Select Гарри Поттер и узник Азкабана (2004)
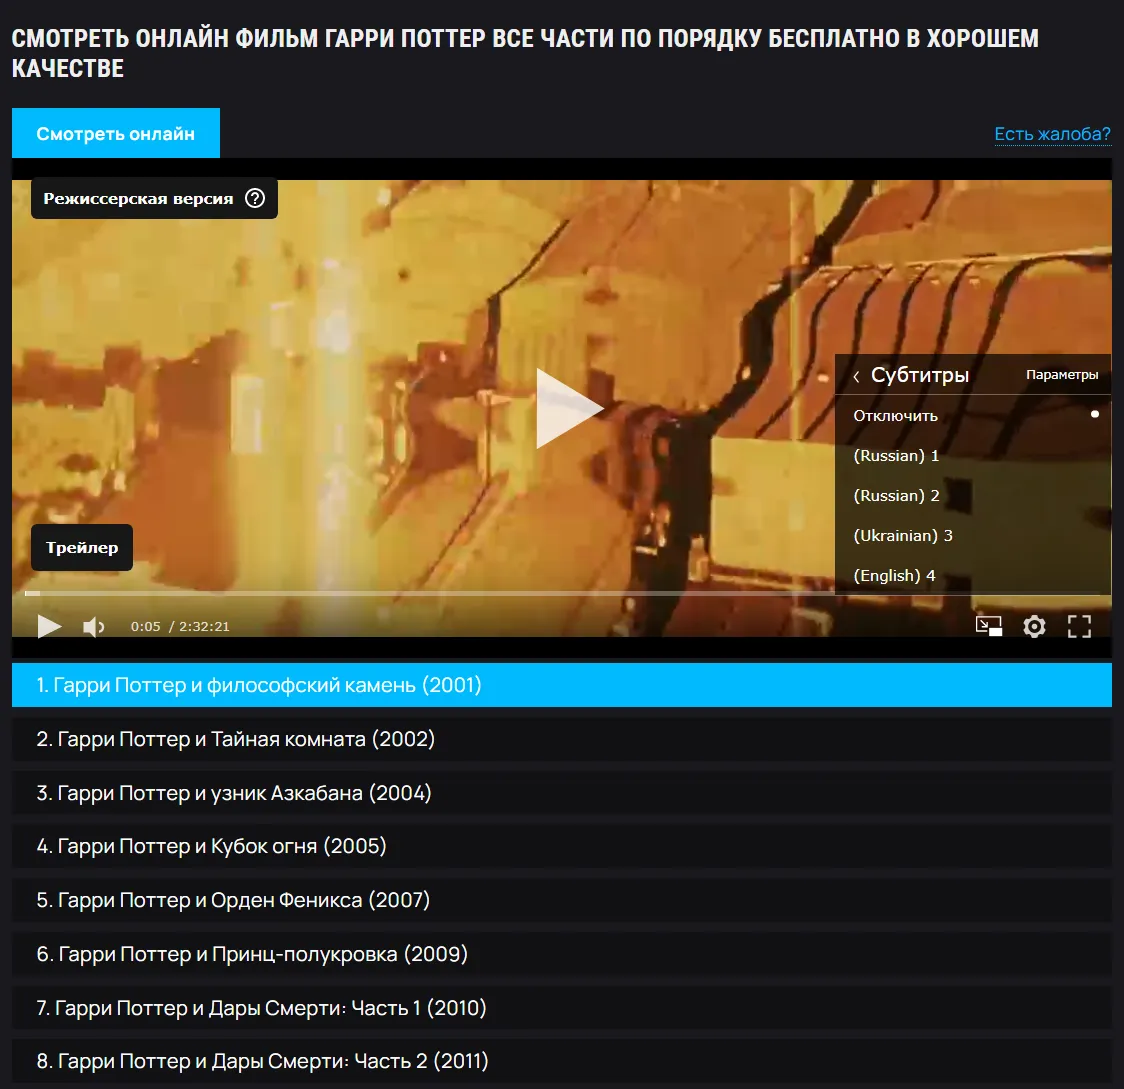The width and height of the screenshot is (1124, 1089). (562, 793)
